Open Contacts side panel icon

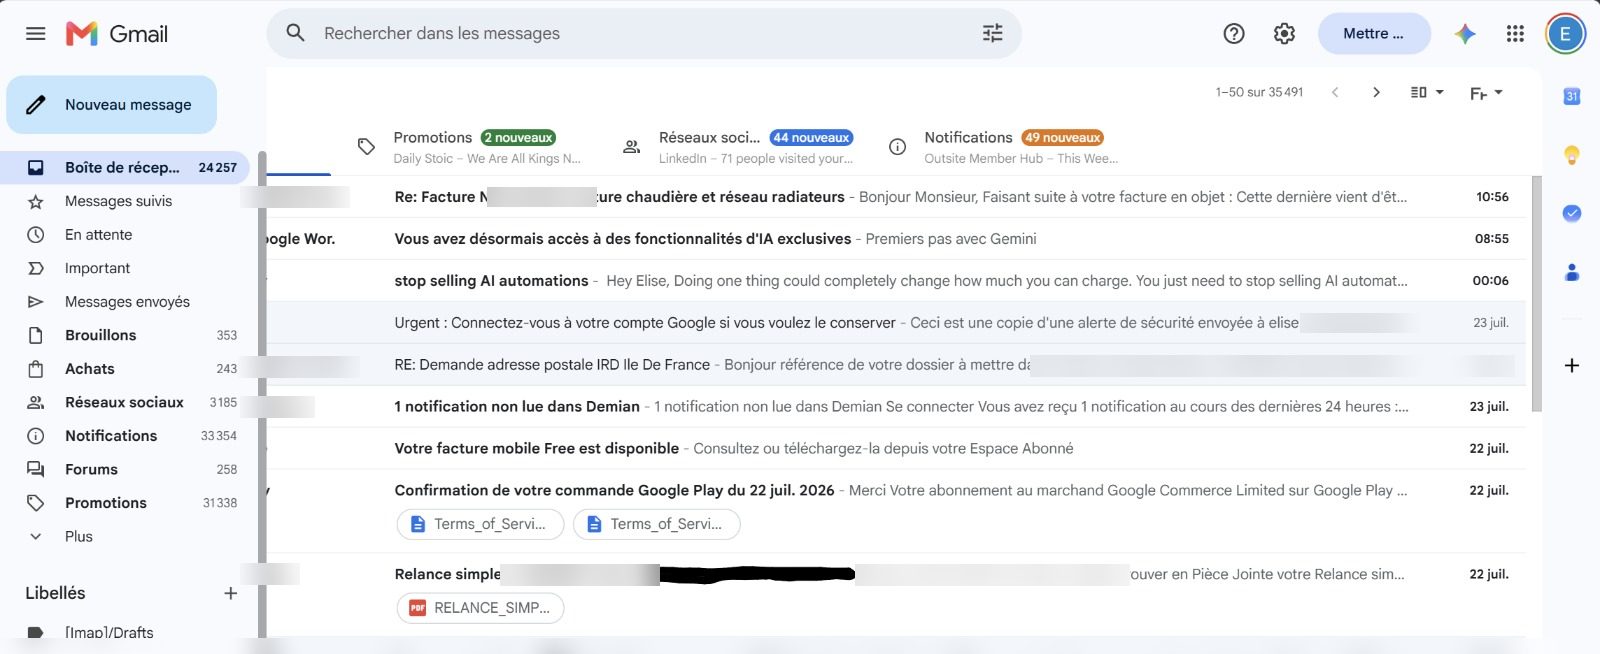[x=1572, y=272]
